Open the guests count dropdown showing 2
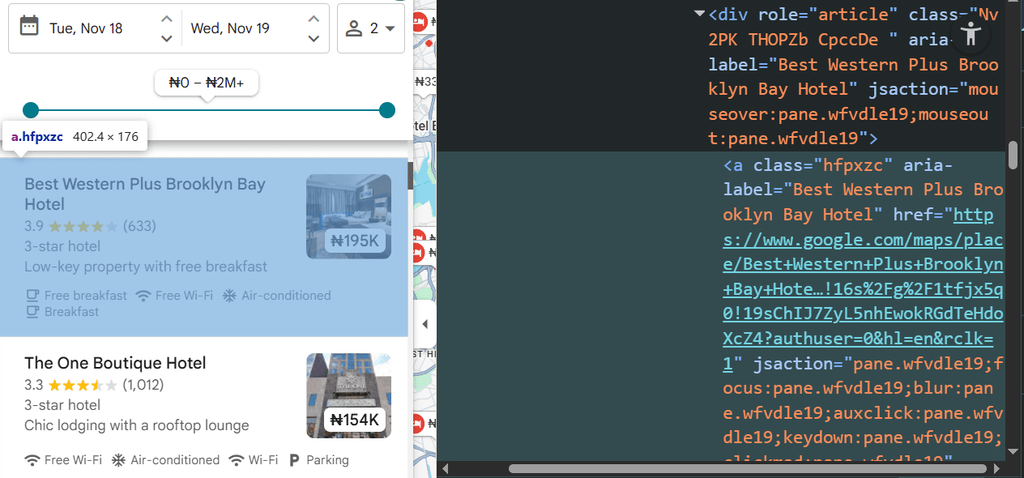Screen dimensions: 1024x478 (x=370, y=28)
